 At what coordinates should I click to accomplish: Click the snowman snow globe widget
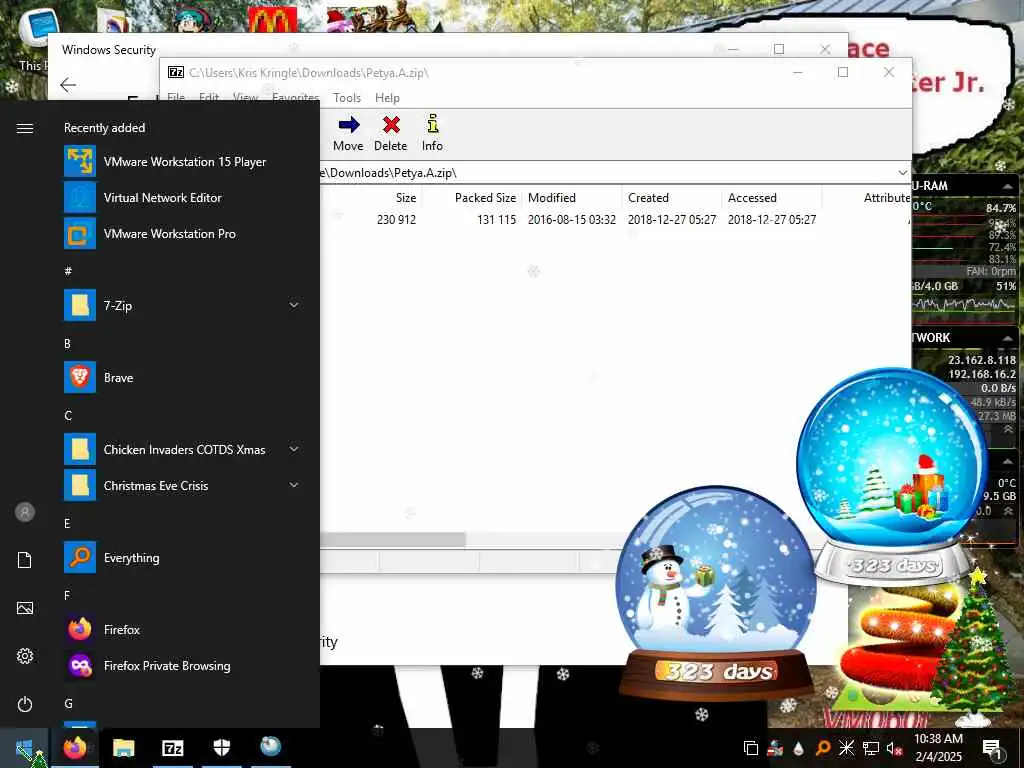click(716, 591)
